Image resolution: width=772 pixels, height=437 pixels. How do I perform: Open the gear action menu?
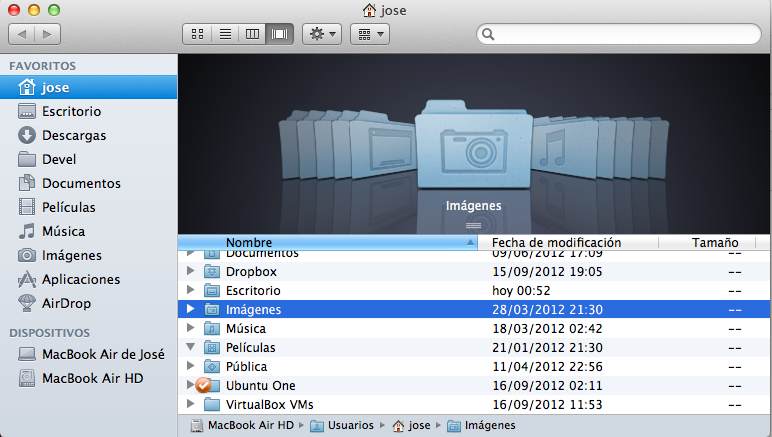click(323, 34)
